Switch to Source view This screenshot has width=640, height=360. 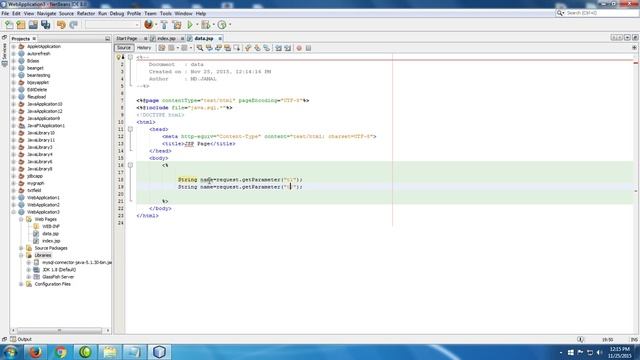point(124,48)
